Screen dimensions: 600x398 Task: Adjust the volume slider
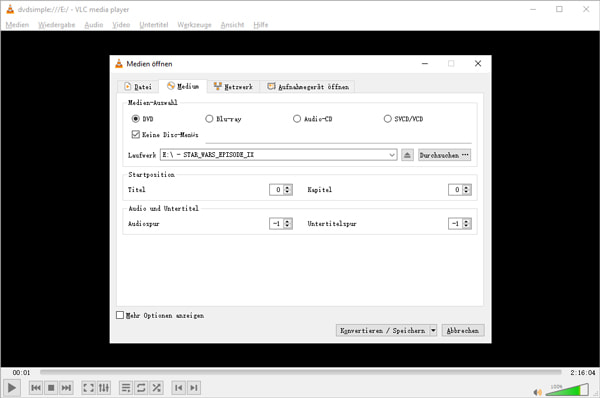567,390
